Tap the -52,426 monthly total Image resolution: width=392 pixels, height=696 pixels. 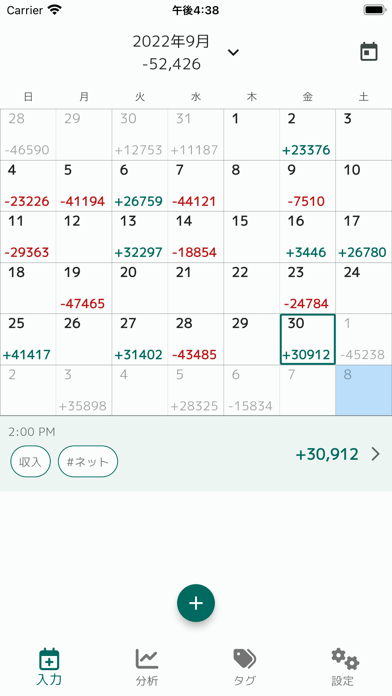[171, 64]
